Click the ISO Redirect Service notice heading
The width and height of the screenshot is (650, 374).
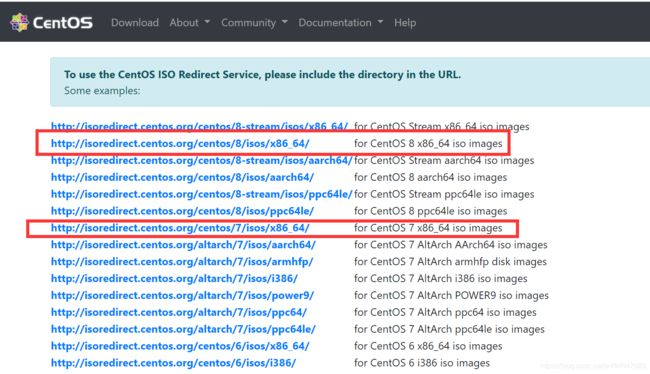262,75
